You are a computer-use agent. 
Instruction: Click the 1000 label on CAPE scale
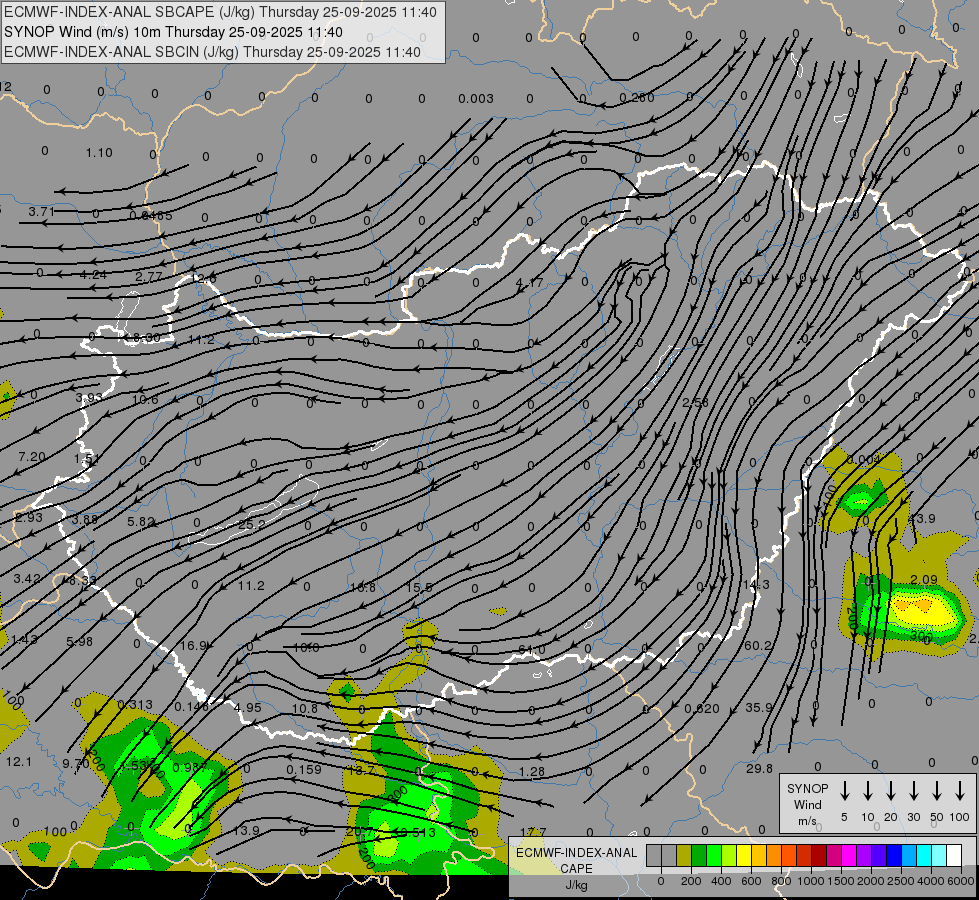pos(811,881)
